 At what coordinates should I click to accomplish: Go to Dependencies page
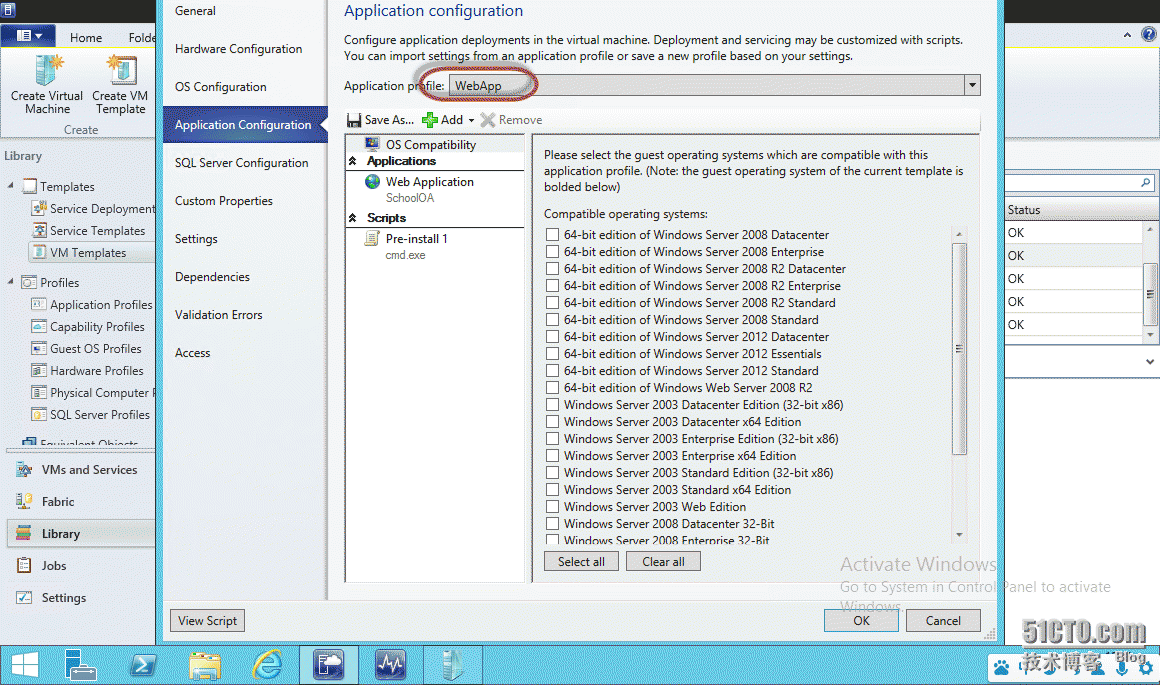212,277
